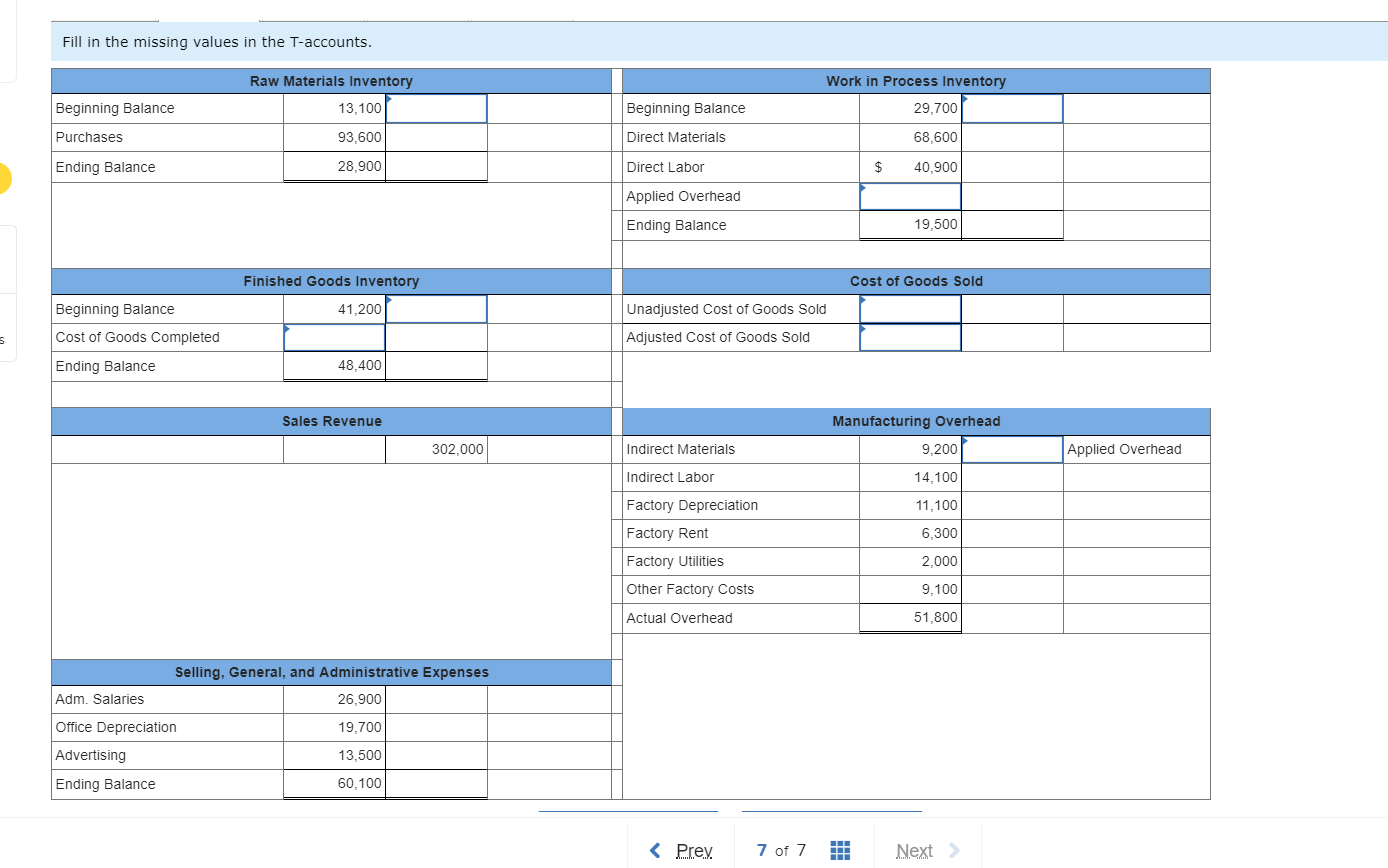This screenshot has height=868, width=1388.
Task: Click the Factory Rent label
Action: (667, 533)
